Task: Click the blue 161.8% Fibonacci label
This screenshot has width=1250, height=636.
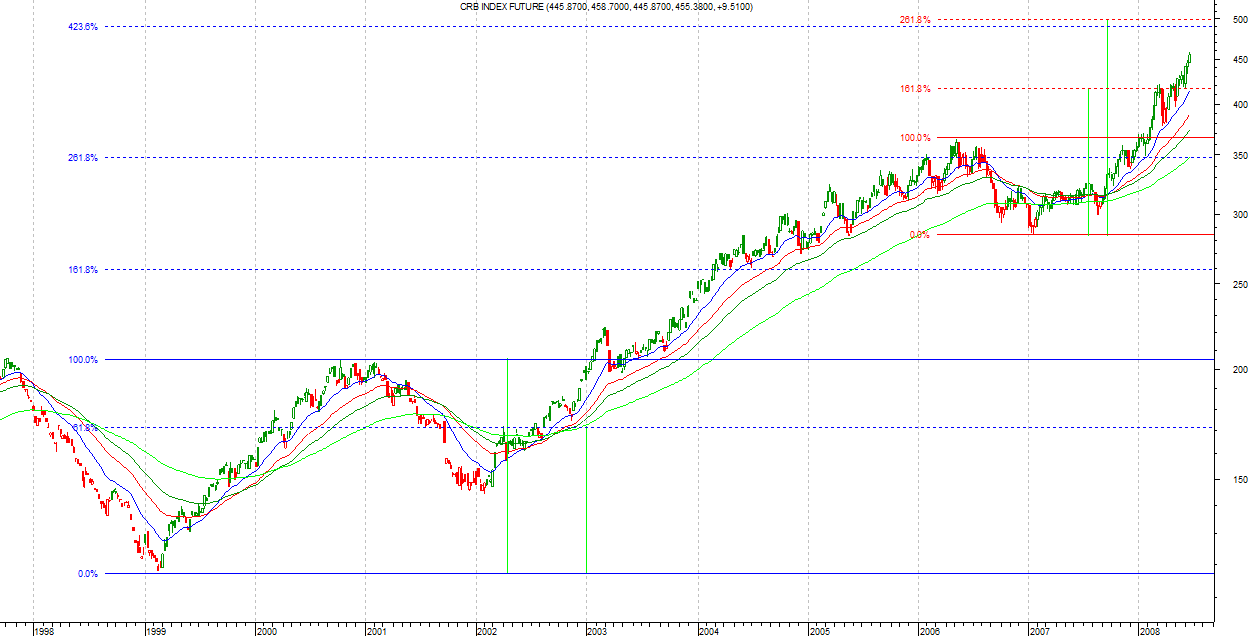Action: (x=85, y=269)
